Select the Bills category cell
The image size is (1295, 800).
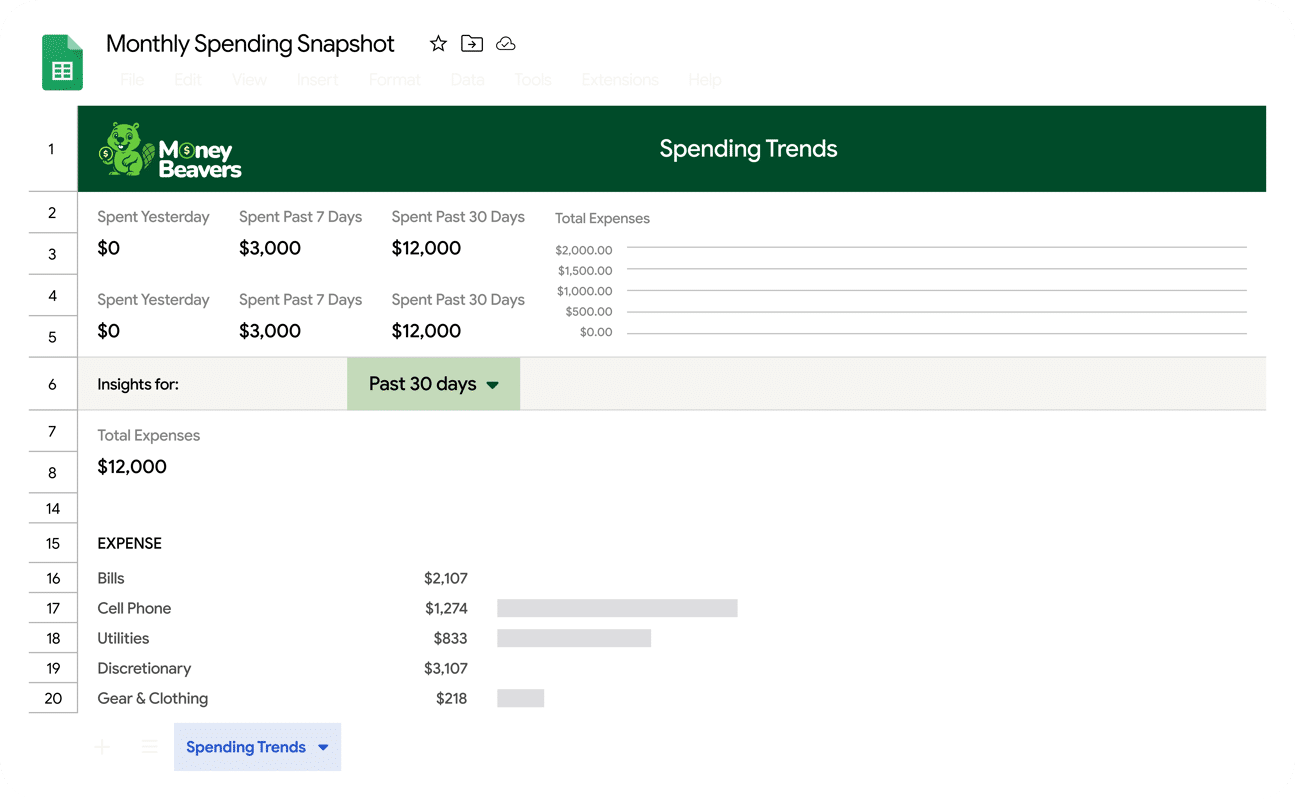(111, 578)
